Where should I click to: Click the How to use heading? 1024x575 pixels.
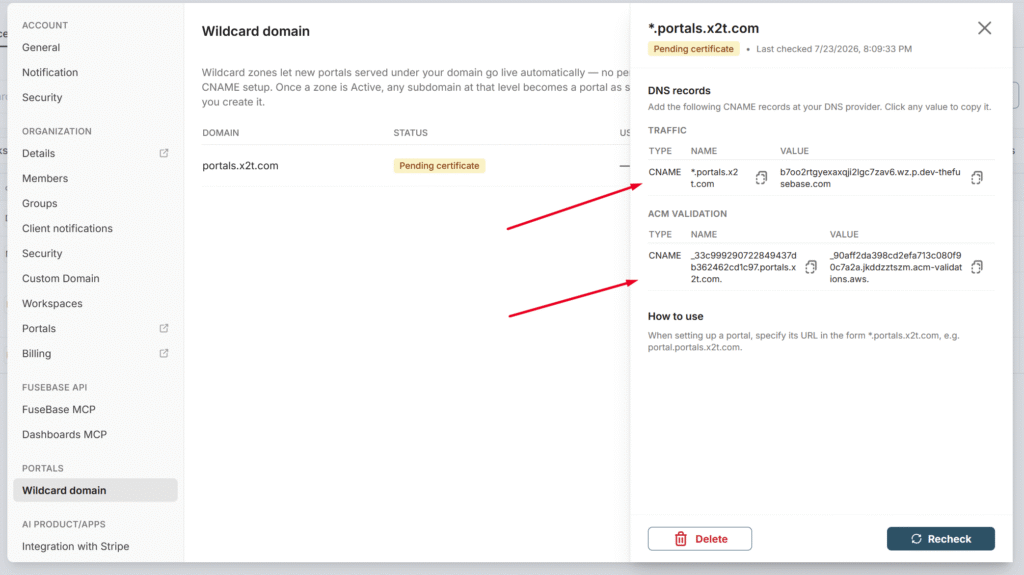tap(675, 316)
